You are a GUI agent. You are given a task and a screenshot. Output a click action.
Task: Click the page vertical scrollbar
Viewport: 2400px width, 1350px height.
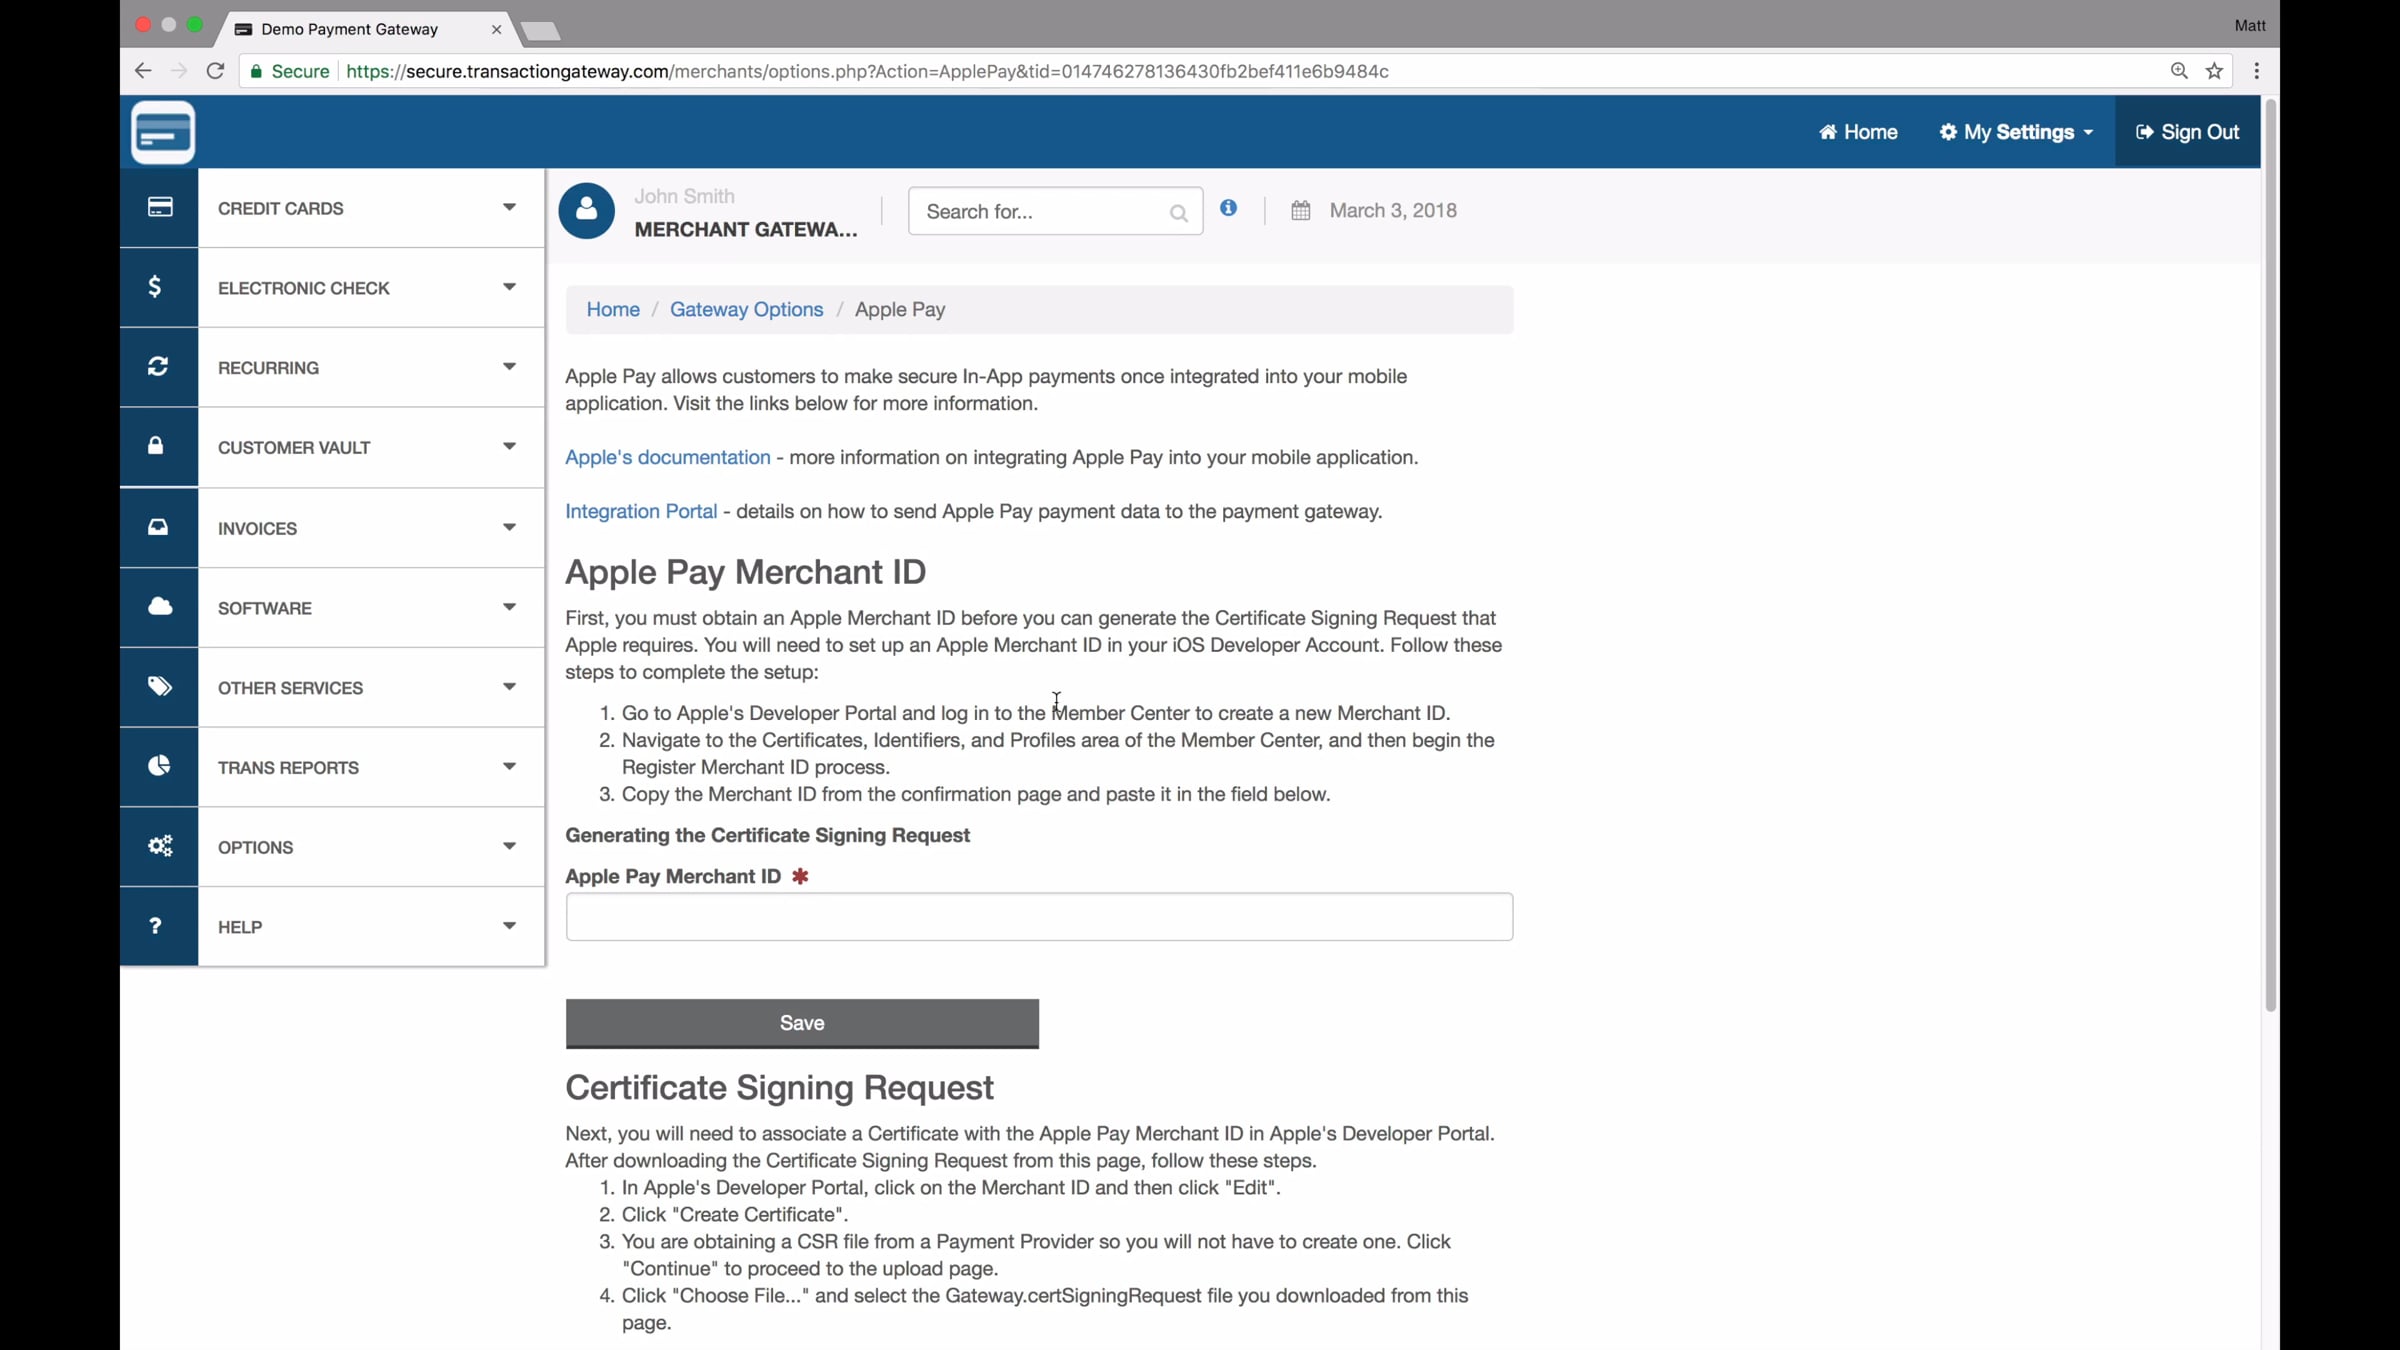[2270, 555]
